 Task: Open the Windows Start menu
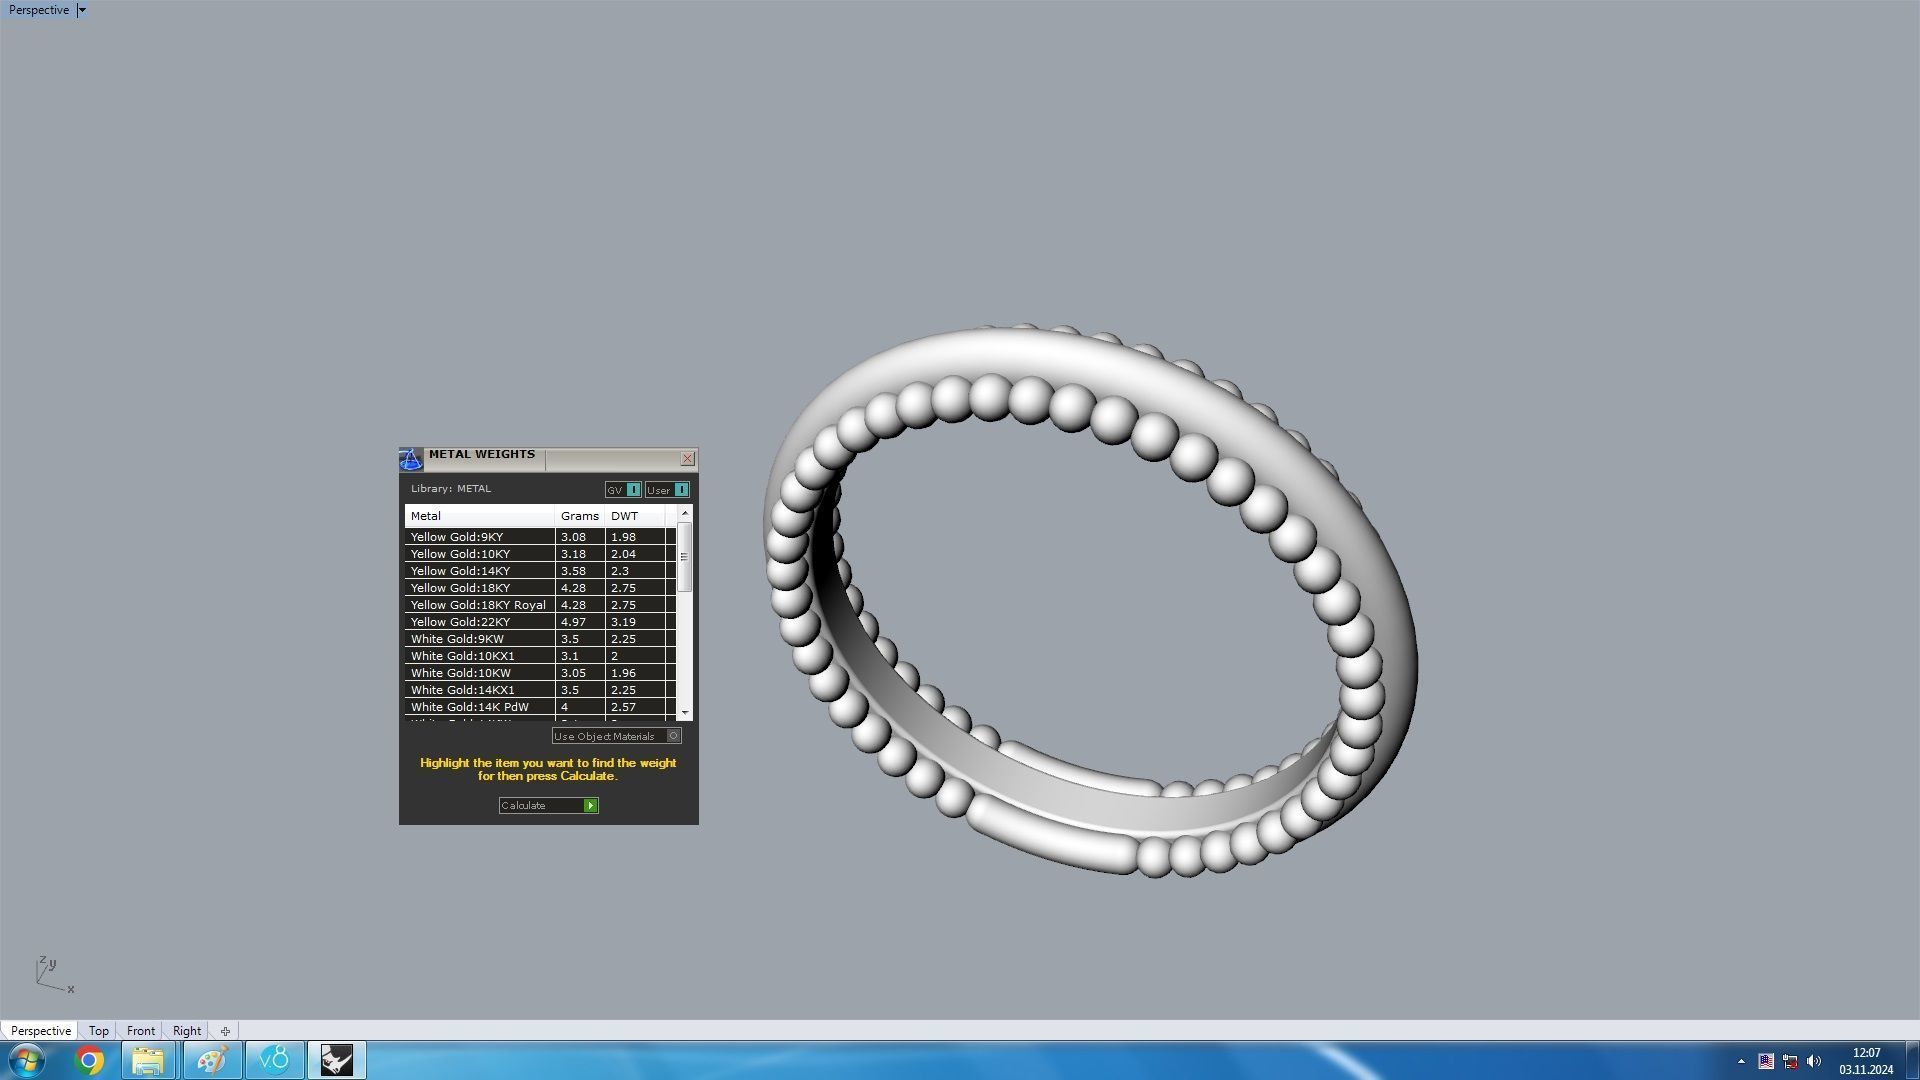[27, 1060]
